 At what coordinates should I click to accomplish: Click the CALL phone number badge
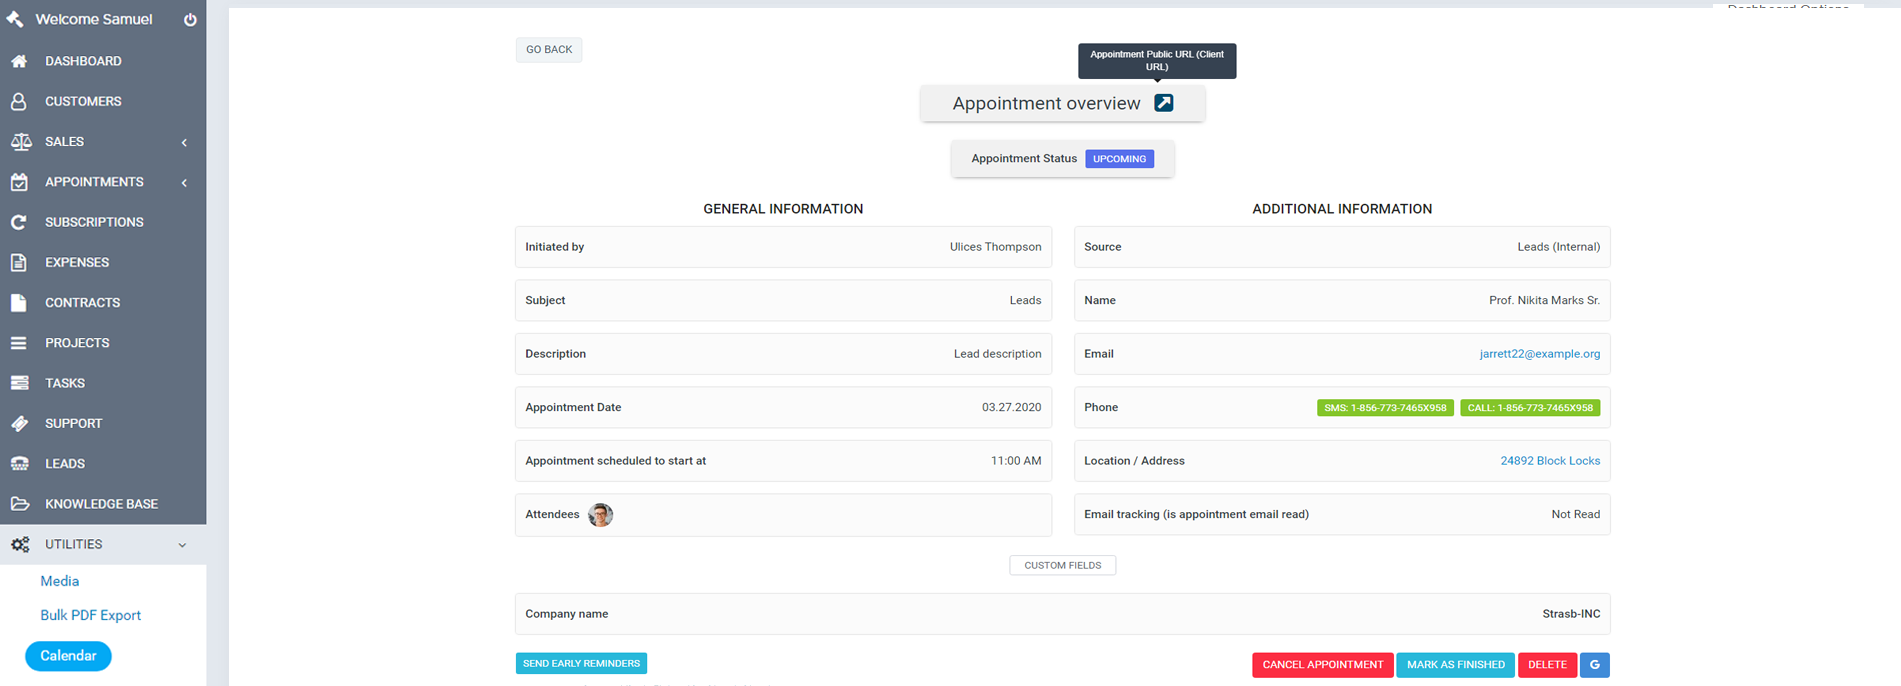pos(1530,408)
